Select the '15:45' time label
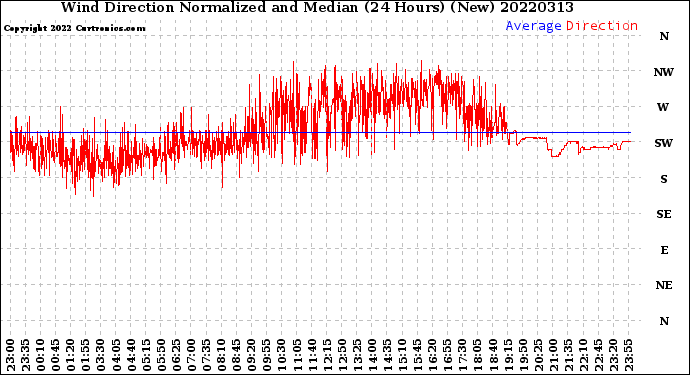 [417, 355]
